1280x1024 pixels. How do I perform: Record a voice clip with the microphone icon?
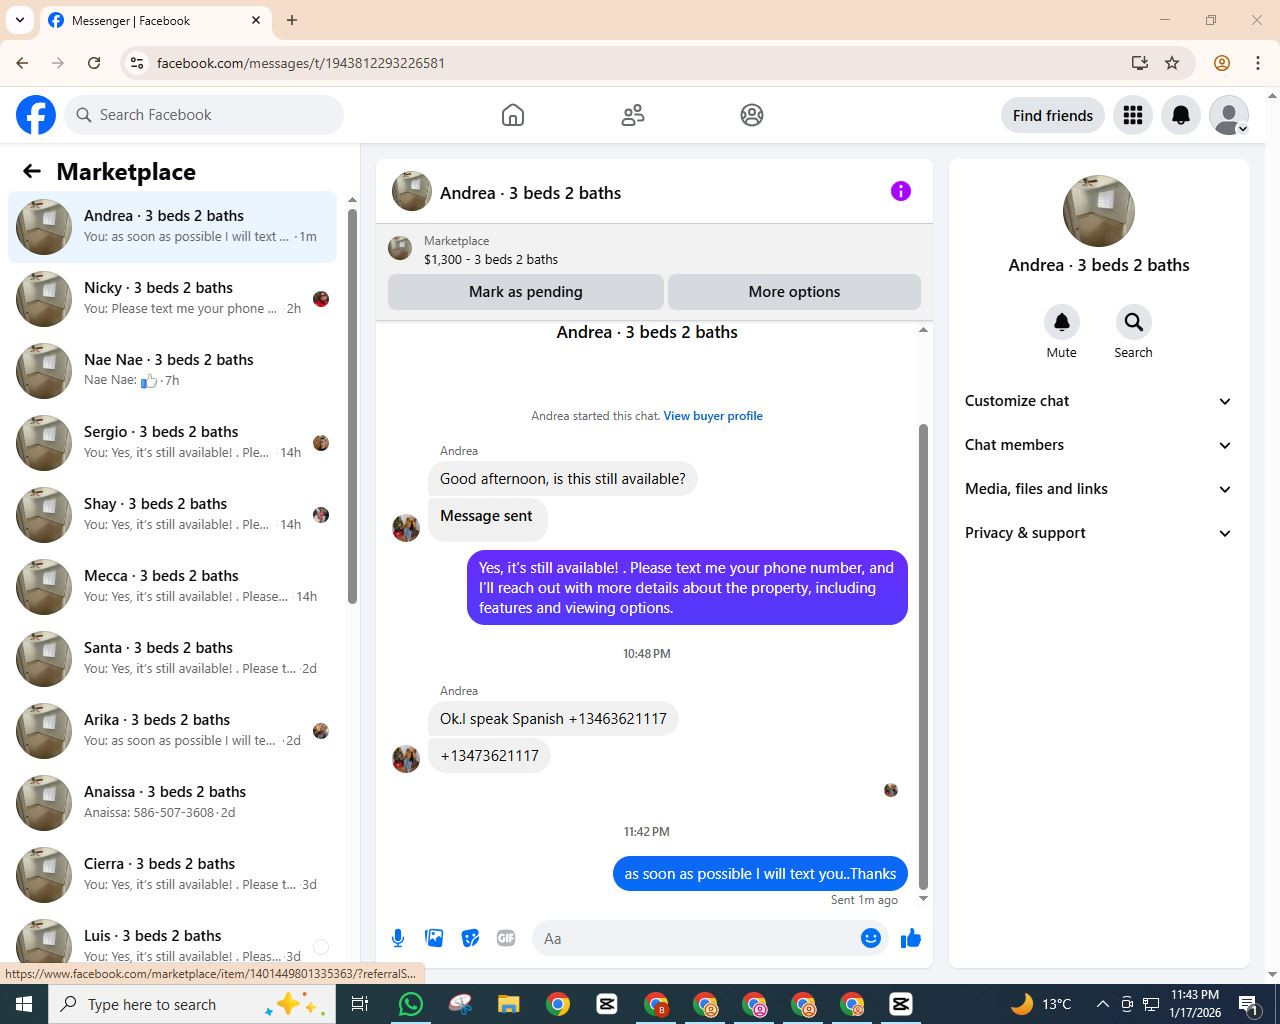398,938
